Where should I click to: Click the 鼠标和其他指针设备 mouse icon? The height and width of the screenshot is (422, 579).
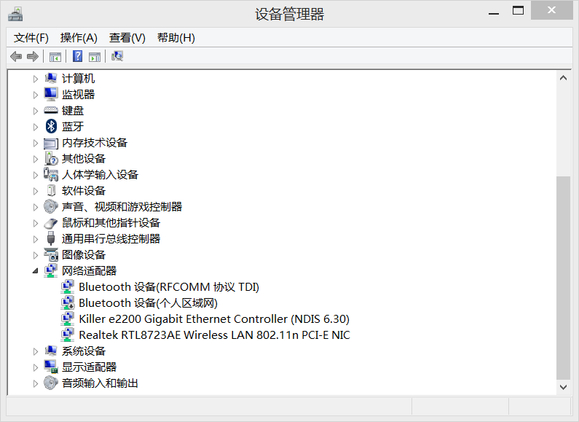click(51, 223)
